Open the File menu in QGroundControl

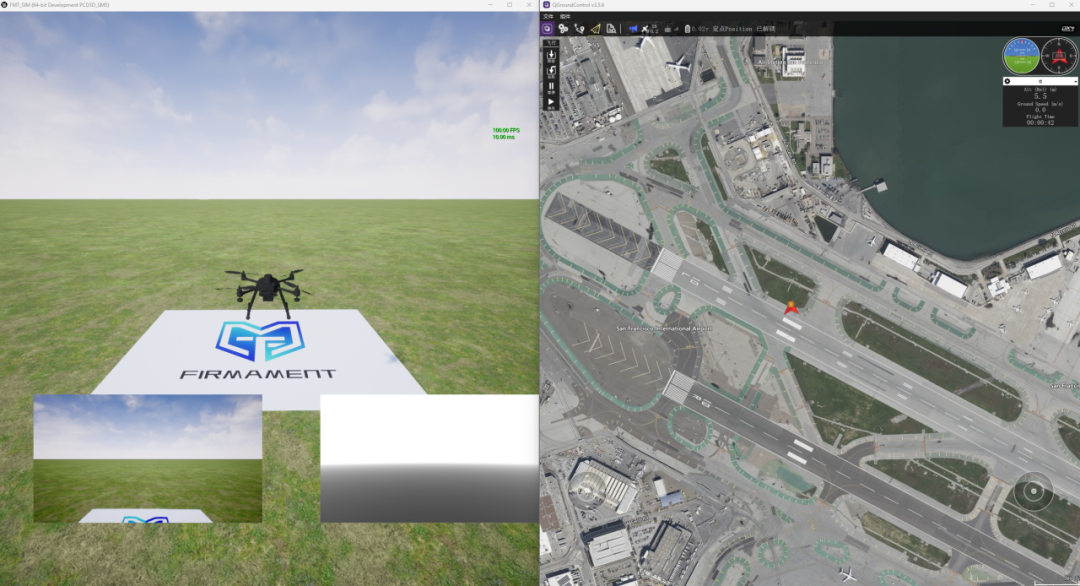pos(548,17)
